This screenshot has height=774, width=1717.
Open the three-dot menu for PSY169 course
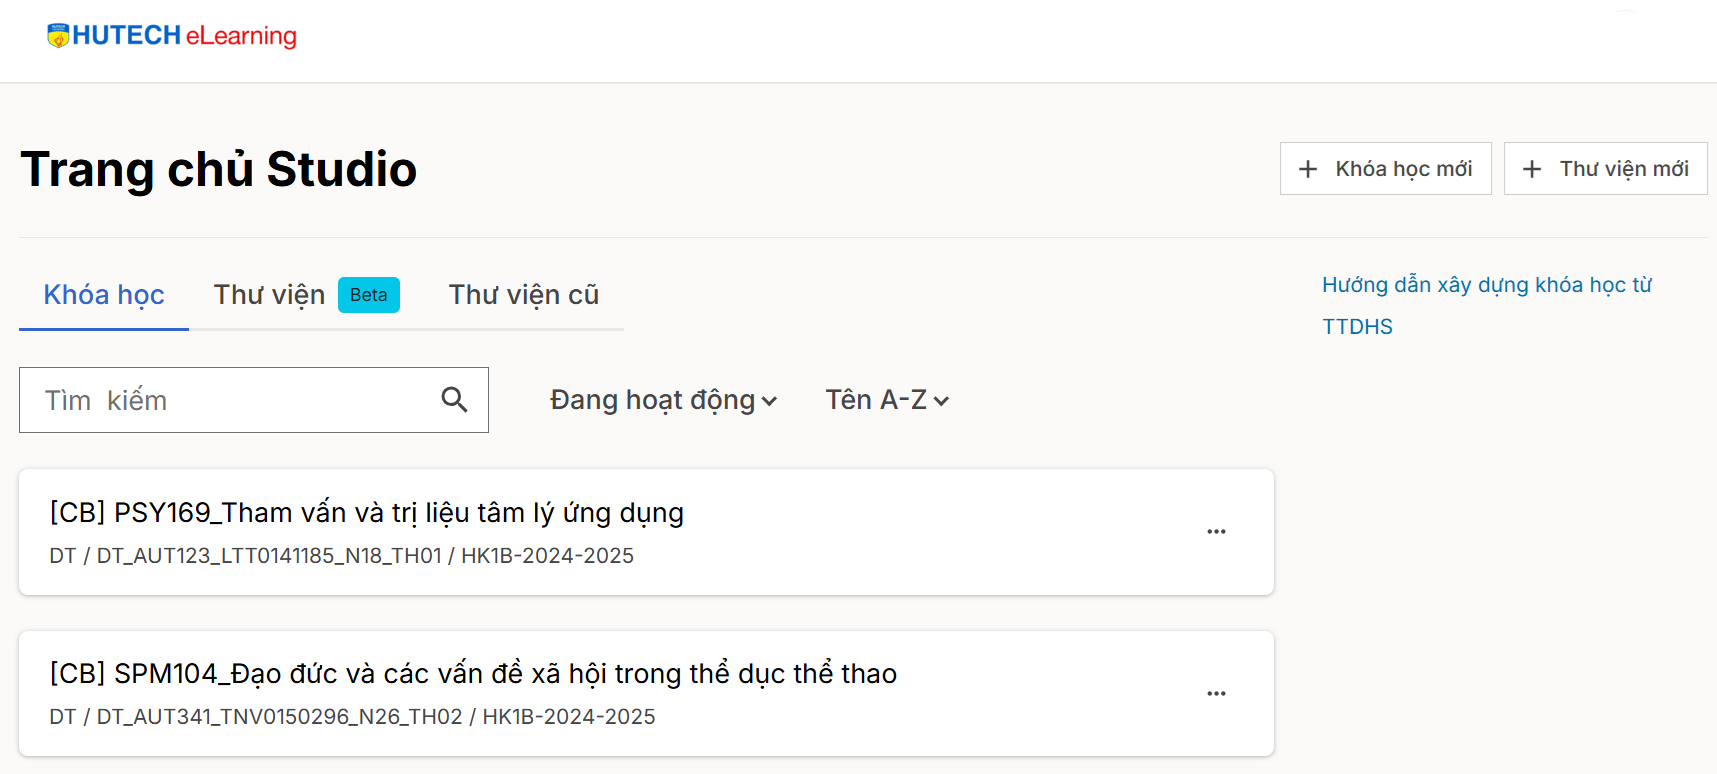pyautogui.click(x=1216, y=532)
